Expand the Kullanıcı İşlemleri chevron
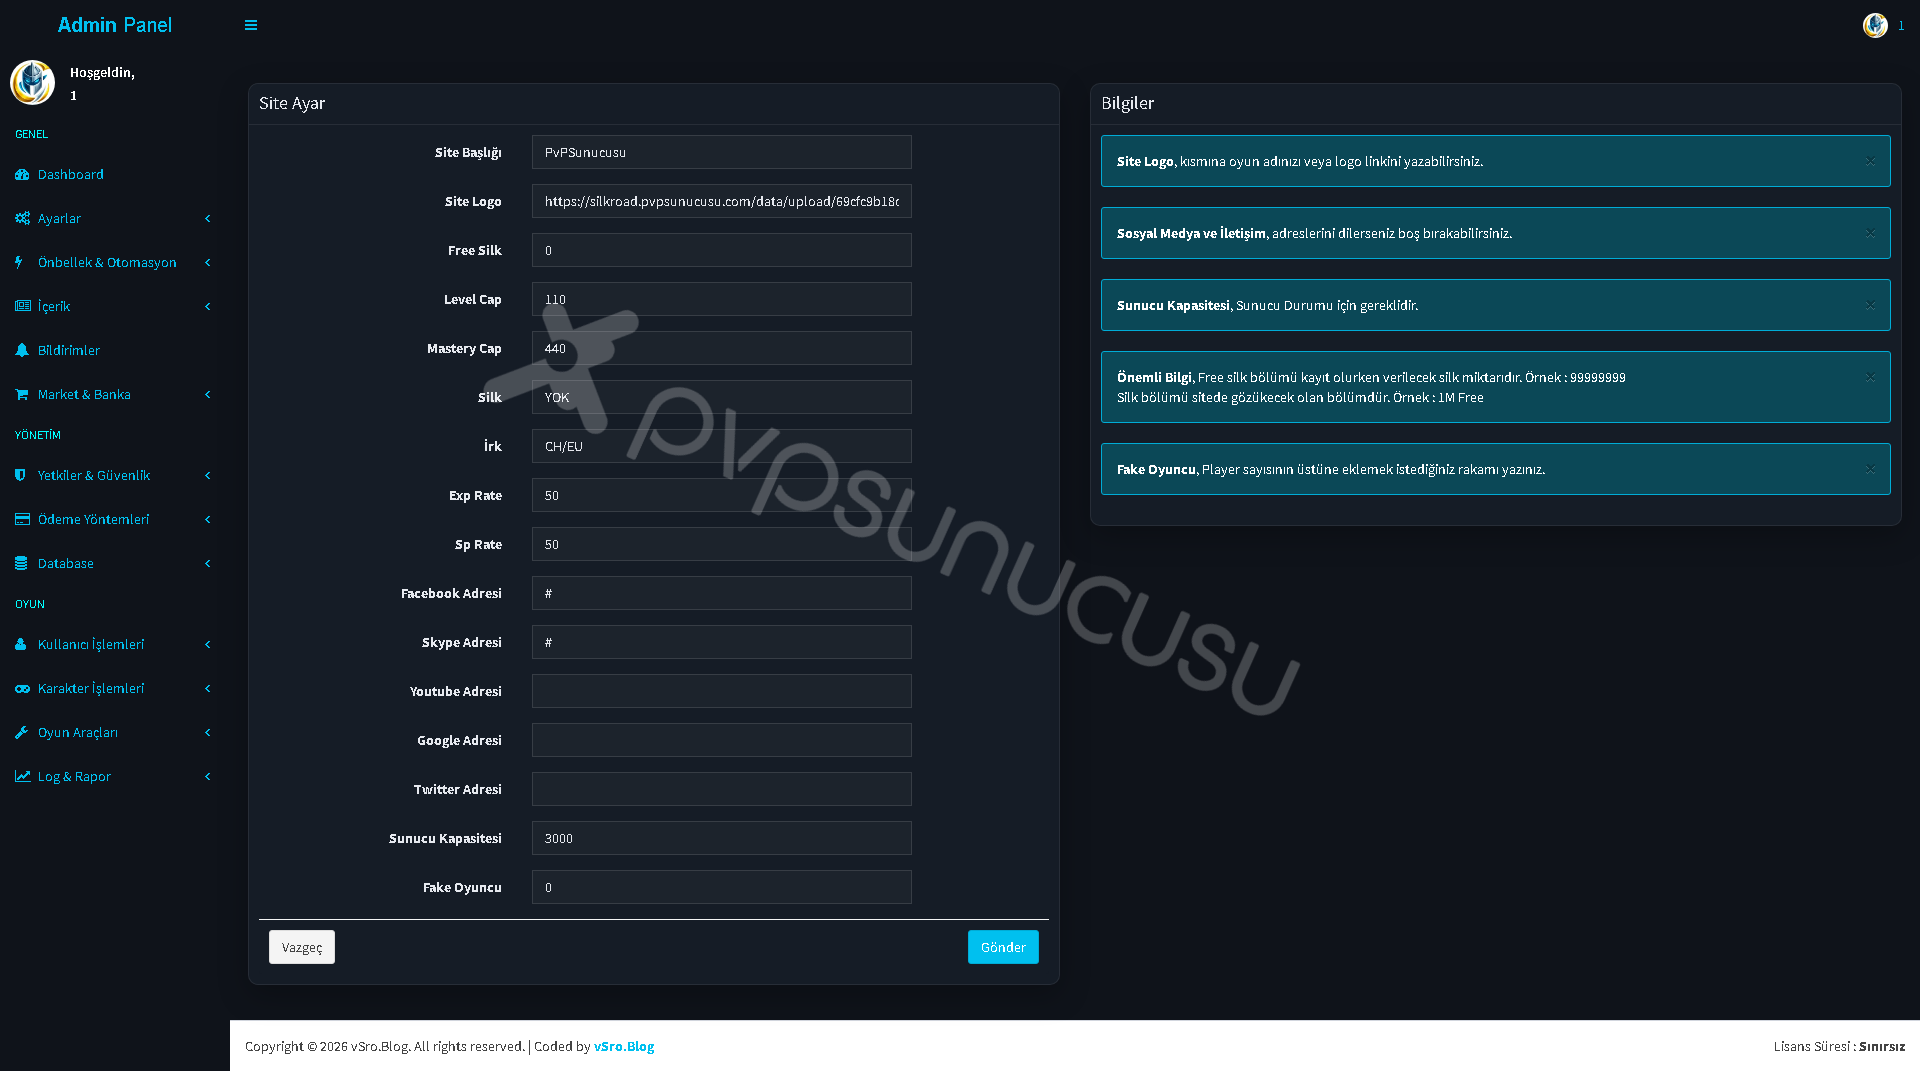Viewport: 1920px width, 1071px height. click(x=208, y=644)
